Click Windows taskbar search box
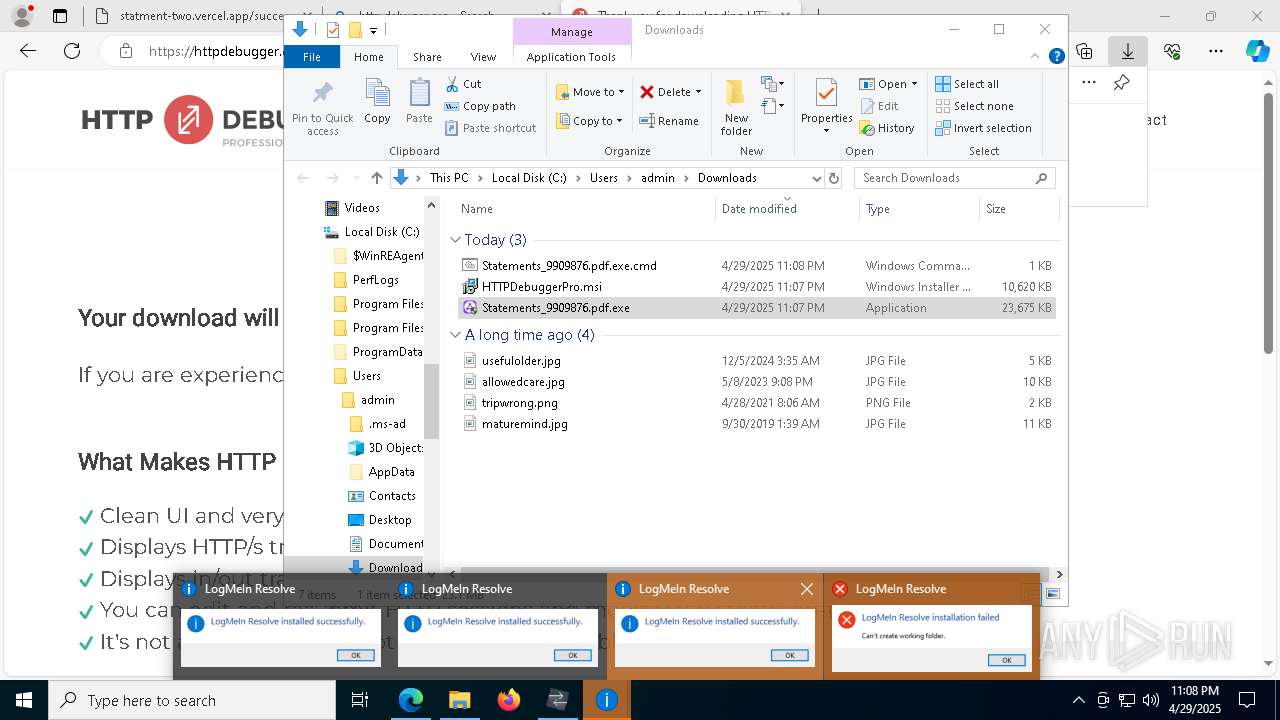 tap(192, 700)
